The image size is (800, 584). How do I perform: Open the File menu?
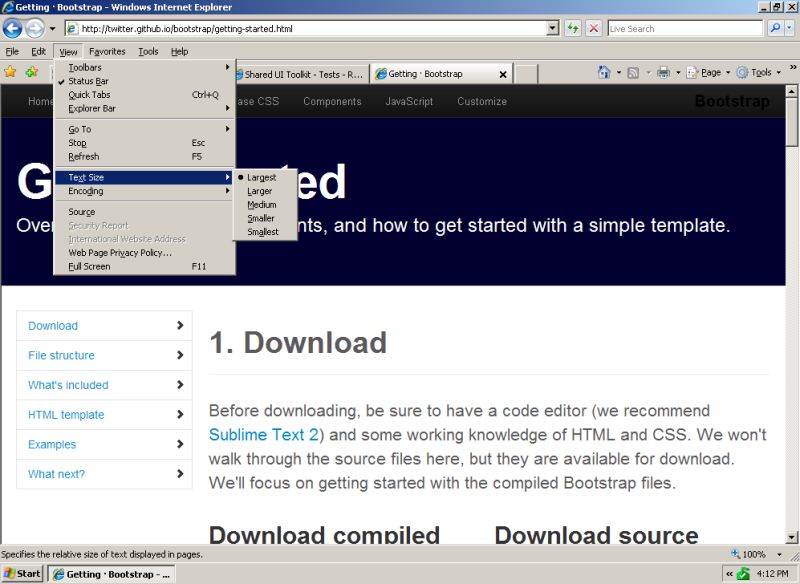coord(12,52)
